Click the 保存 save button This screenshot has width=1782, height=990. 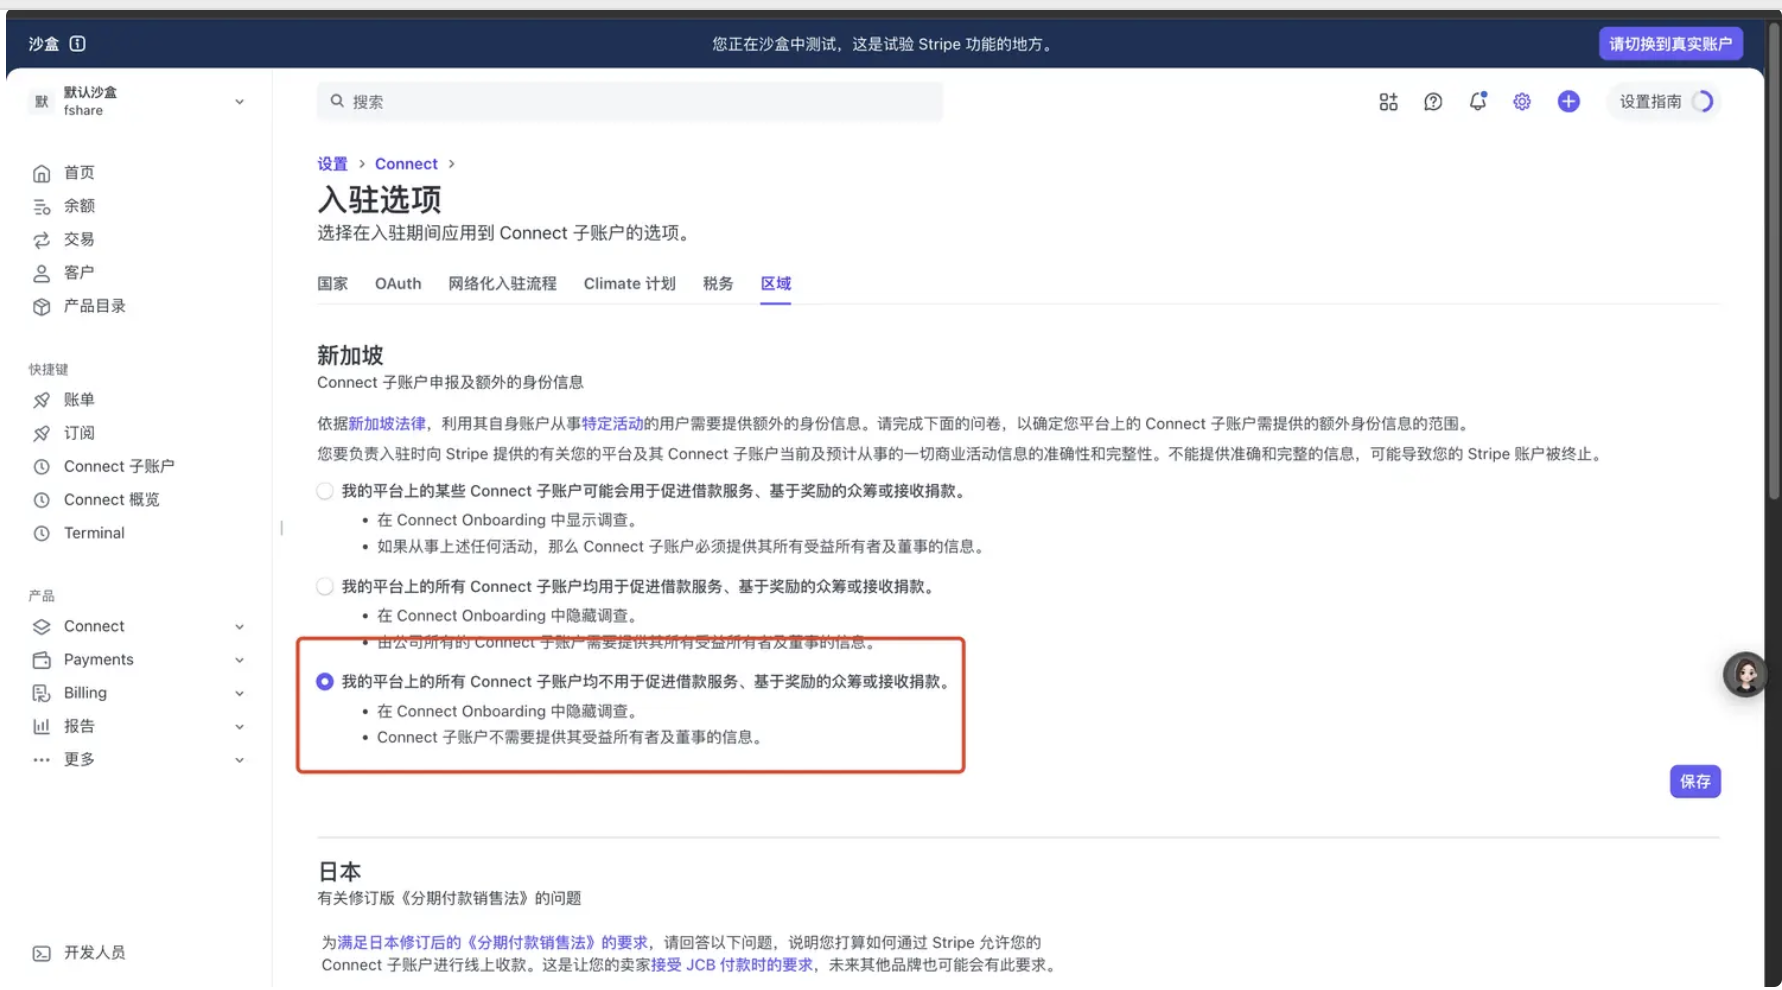[1695, 782]
